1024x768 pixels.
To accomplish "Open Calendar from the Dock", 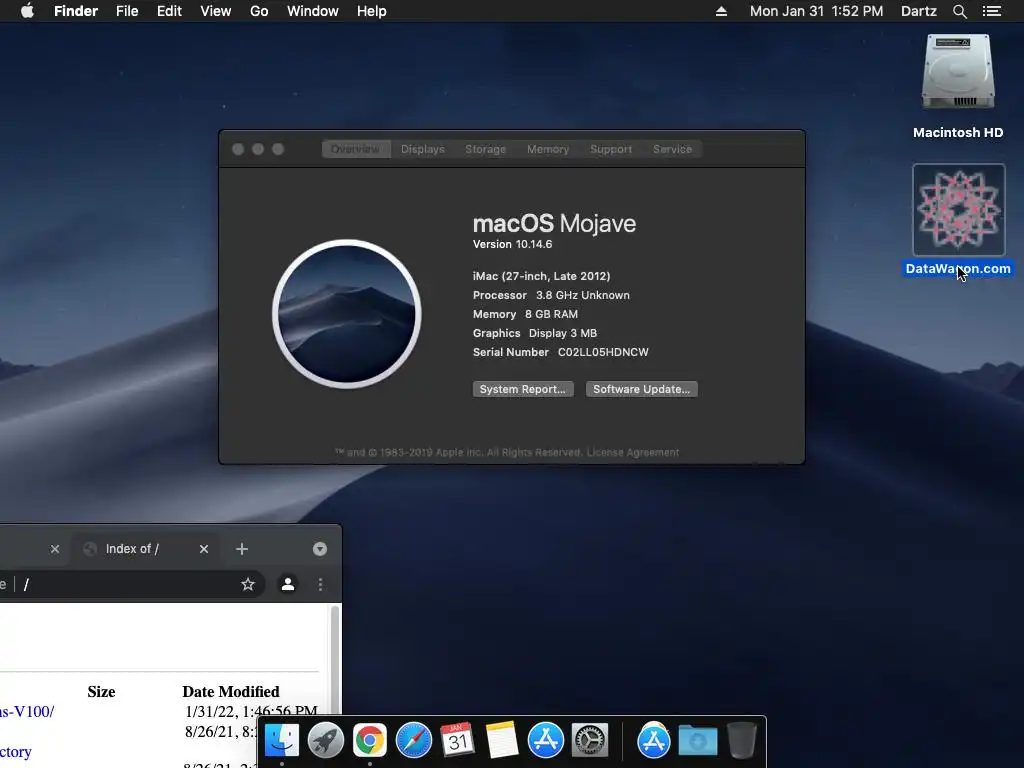I will click(457, 740).
